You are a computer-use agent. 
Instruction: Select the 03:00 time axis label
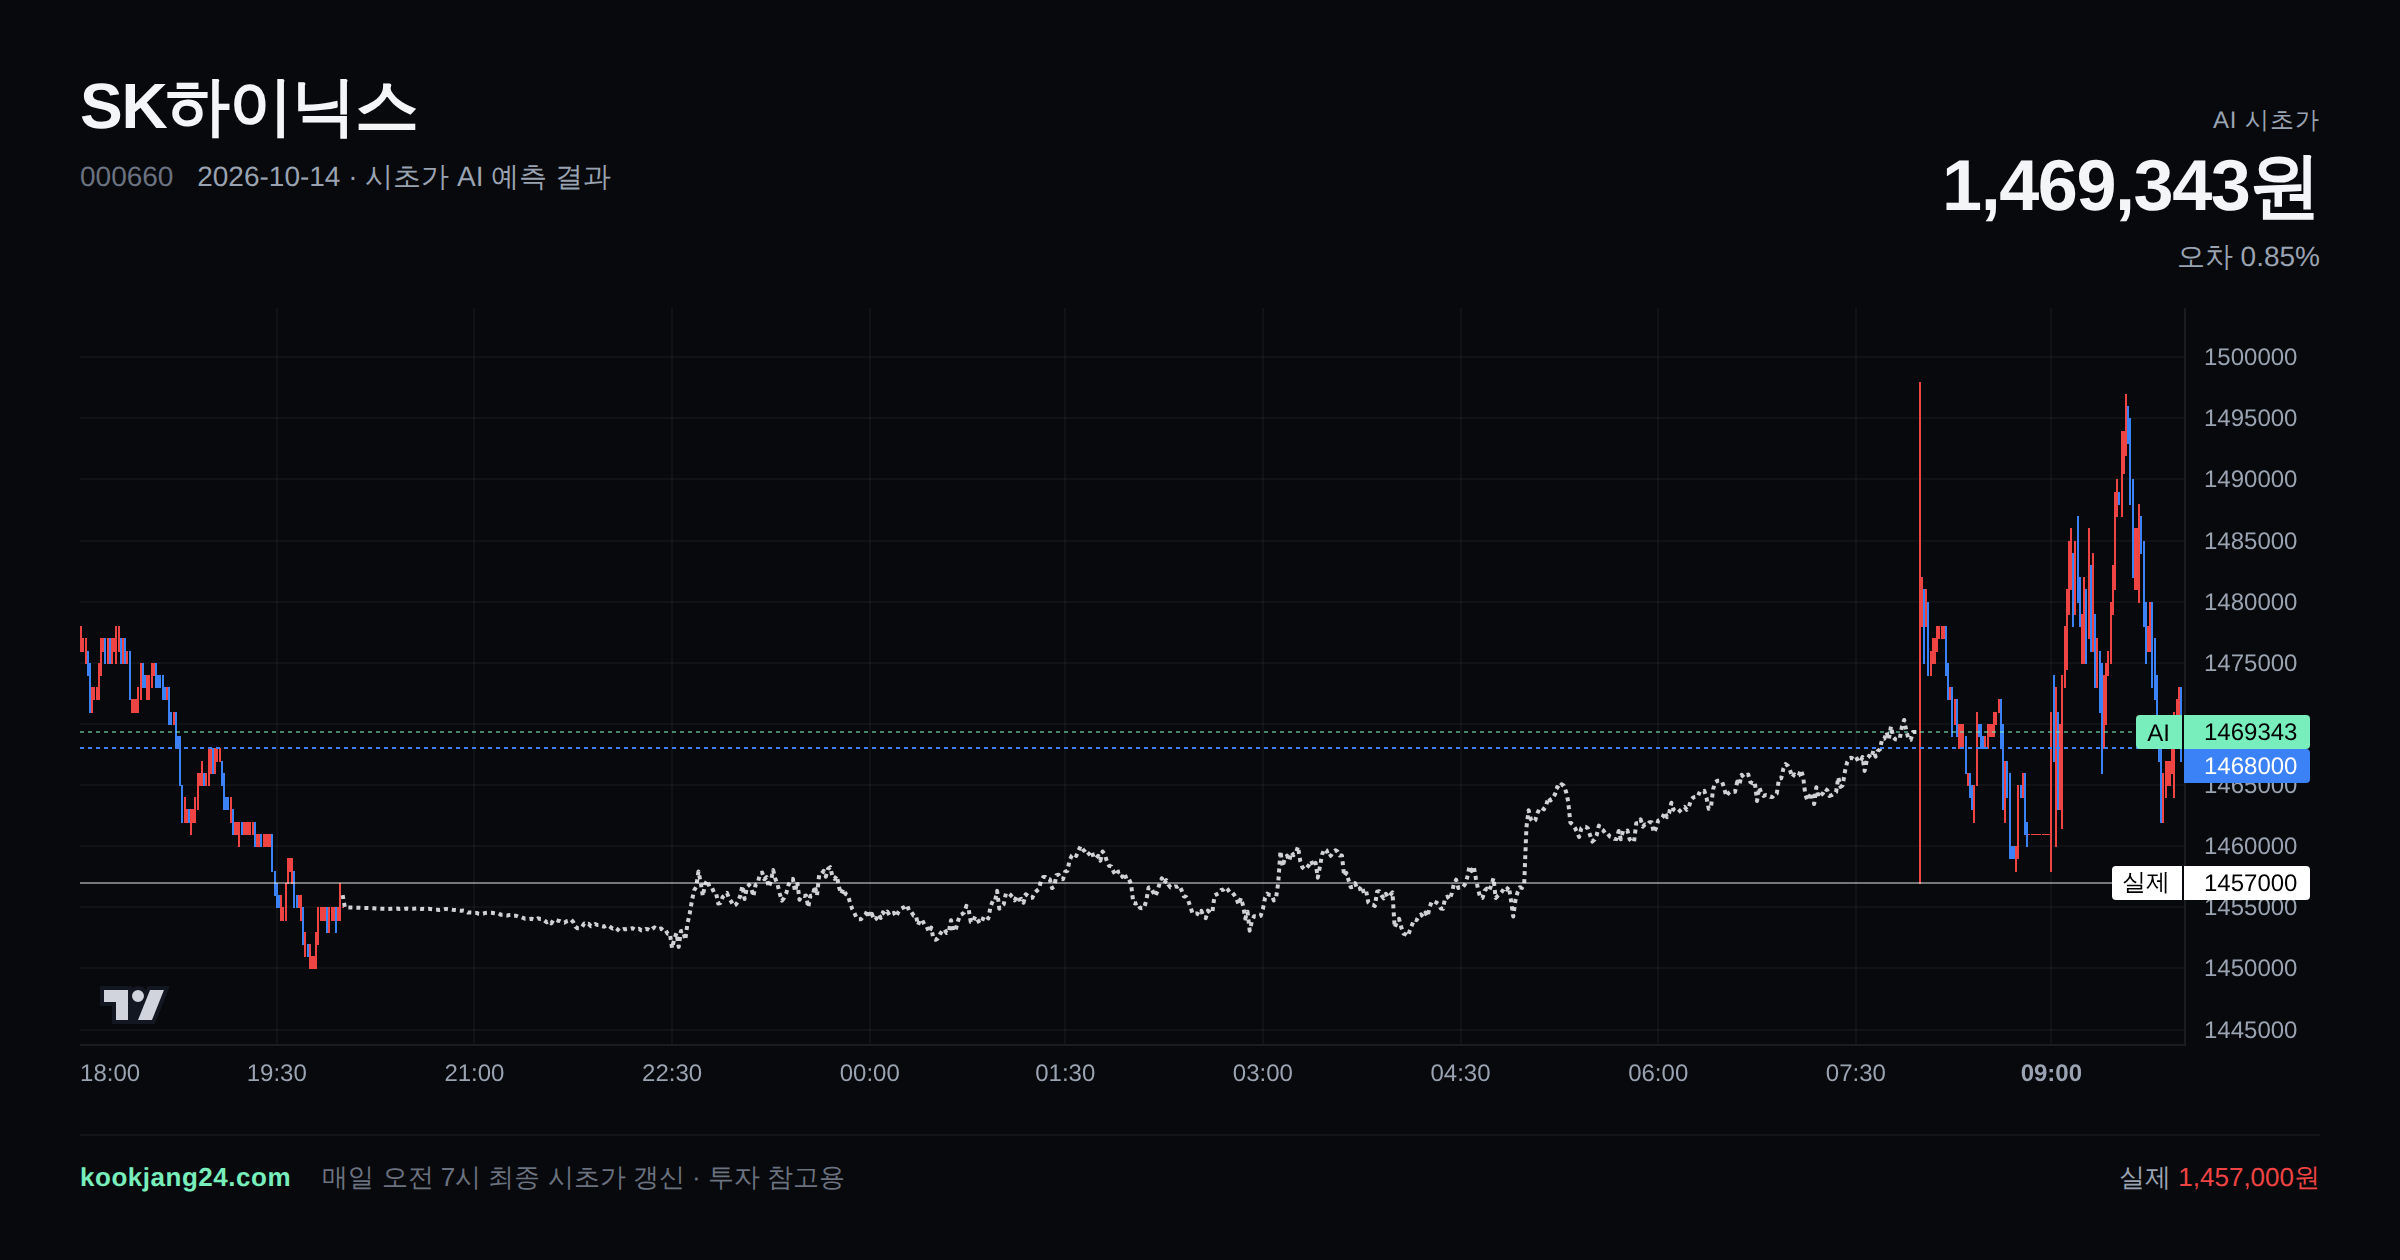(x=1263, y=1073)
